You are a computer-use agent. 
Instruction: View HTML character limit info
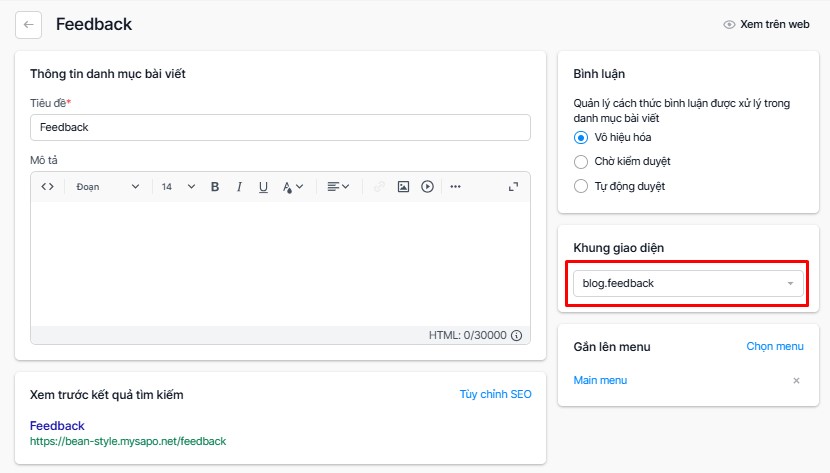tap(517, 335)
